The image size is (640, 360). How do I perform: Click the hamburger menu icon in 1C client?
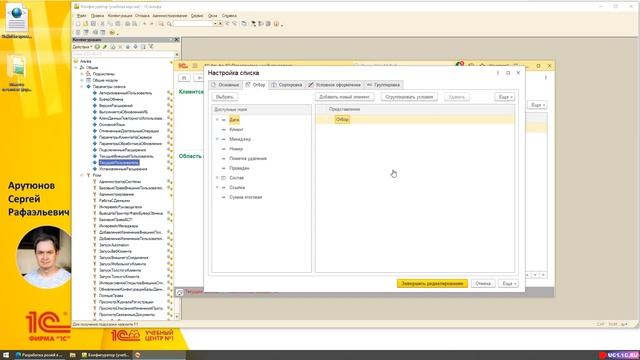point(195,66)
